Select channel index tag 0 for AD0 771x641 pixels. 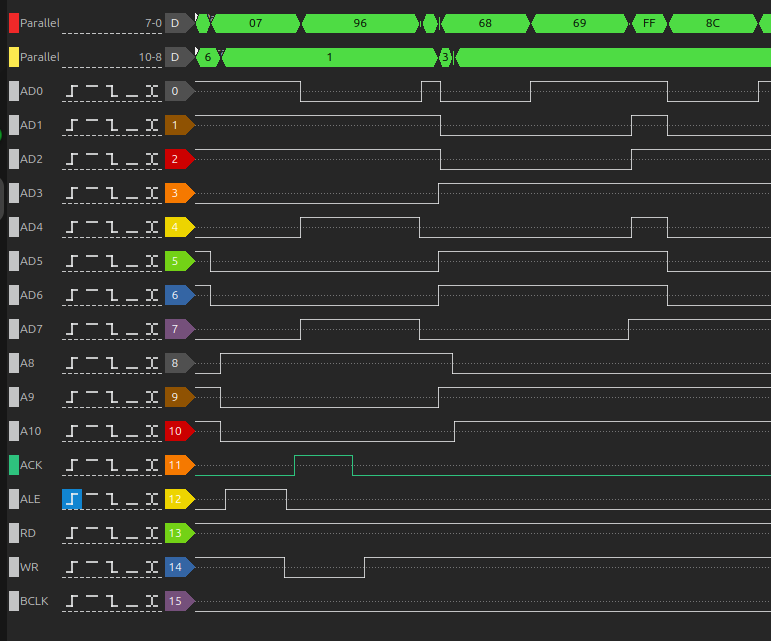click(179, 91)
